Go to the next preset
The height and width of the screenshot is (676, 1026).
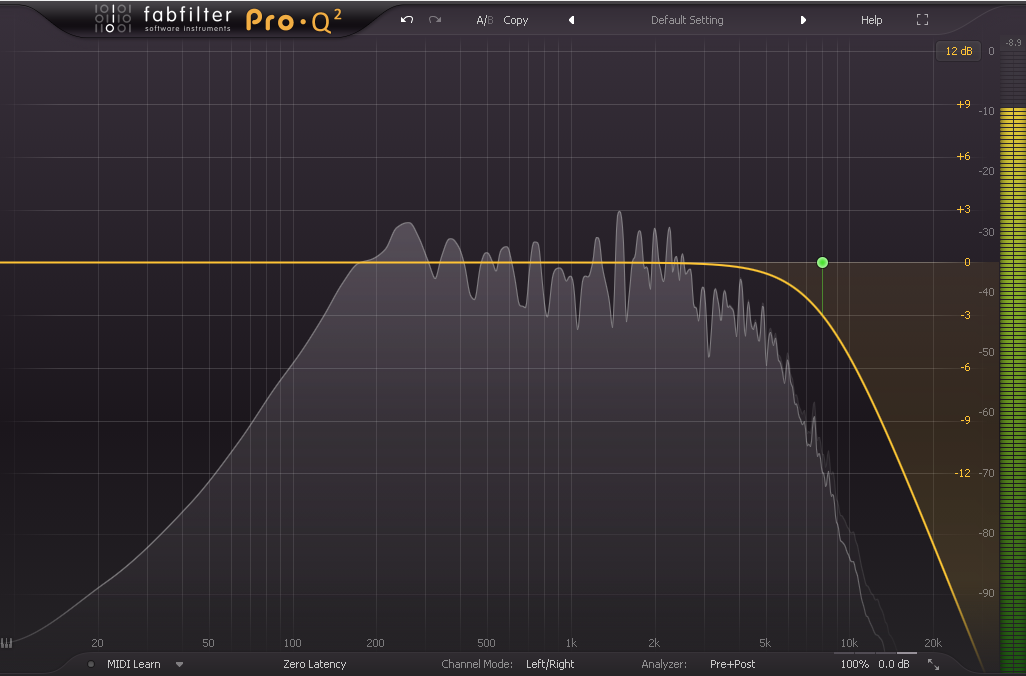803,20
